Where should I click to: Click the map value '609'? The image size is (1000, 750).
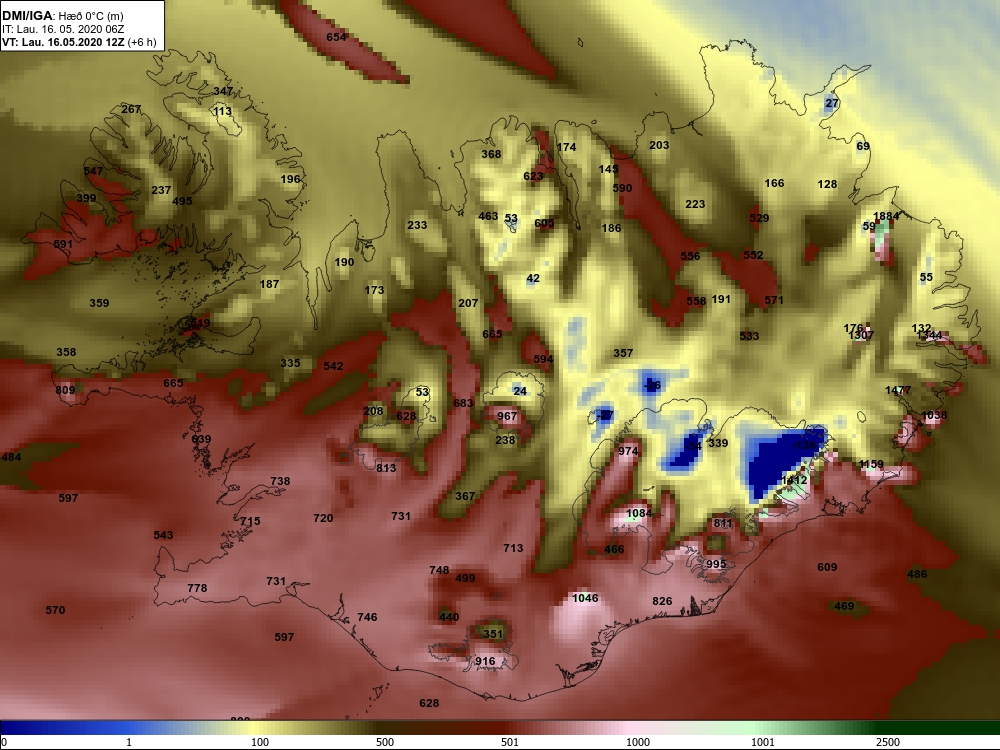[x=827, y=568]
